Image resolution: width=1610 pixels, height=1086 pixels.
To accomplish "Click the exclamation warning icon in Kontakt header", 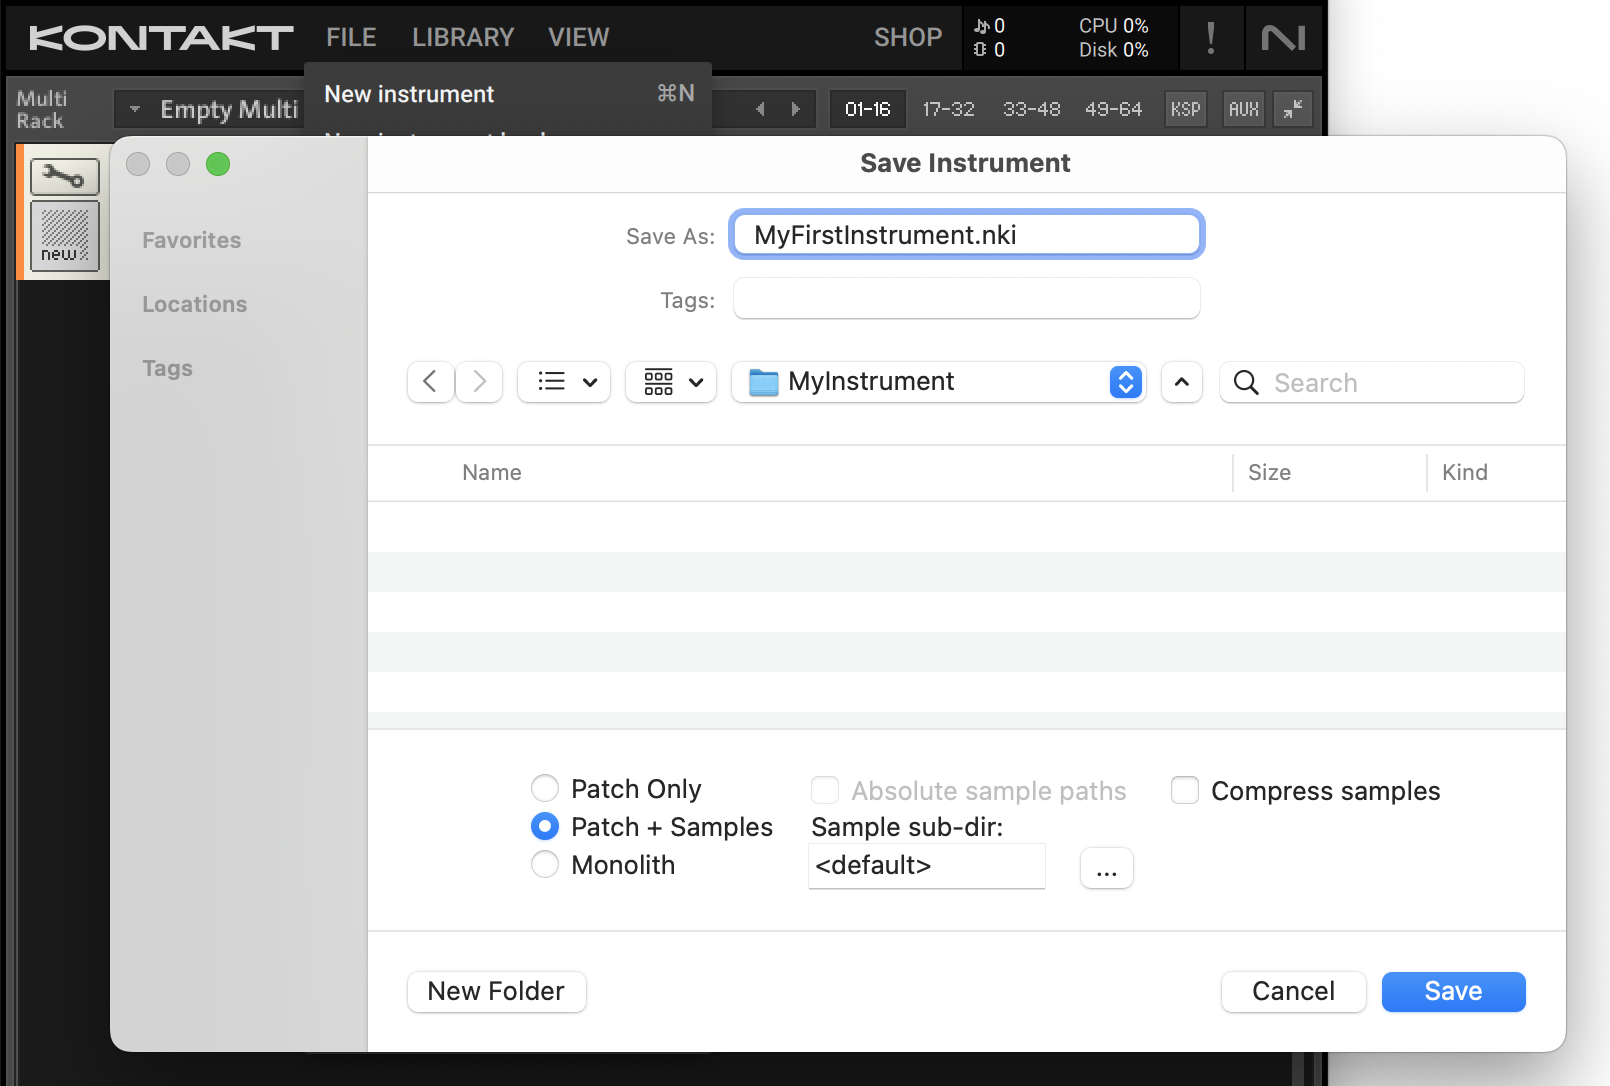I will (1211, 38).
